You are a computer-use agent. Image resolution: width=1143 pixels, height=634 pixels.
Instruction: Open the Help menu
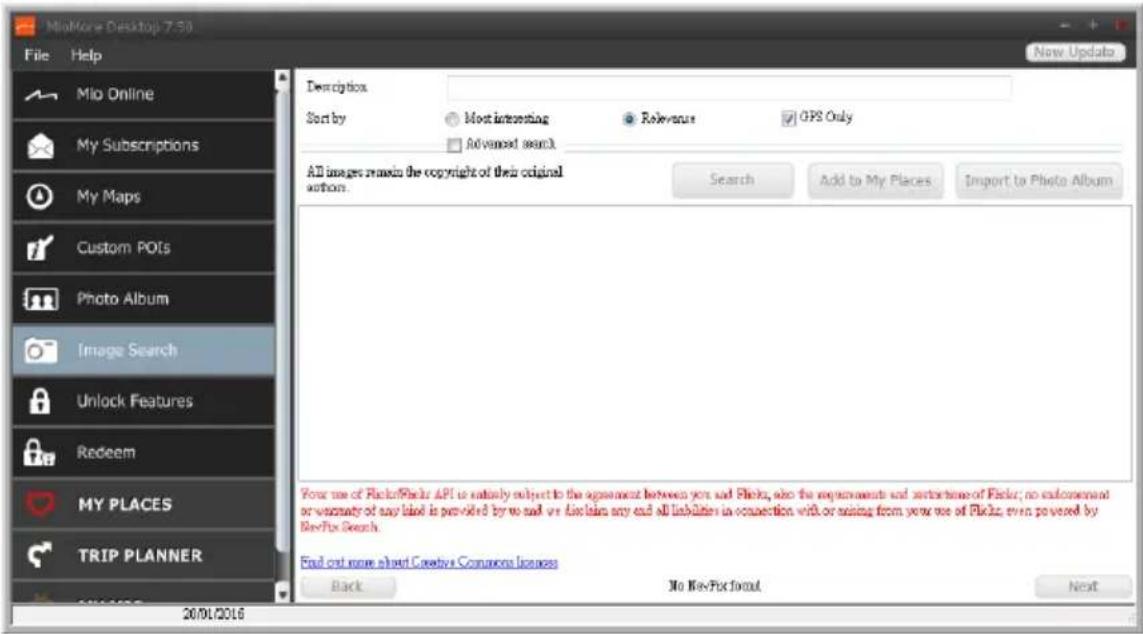point(86,55)
